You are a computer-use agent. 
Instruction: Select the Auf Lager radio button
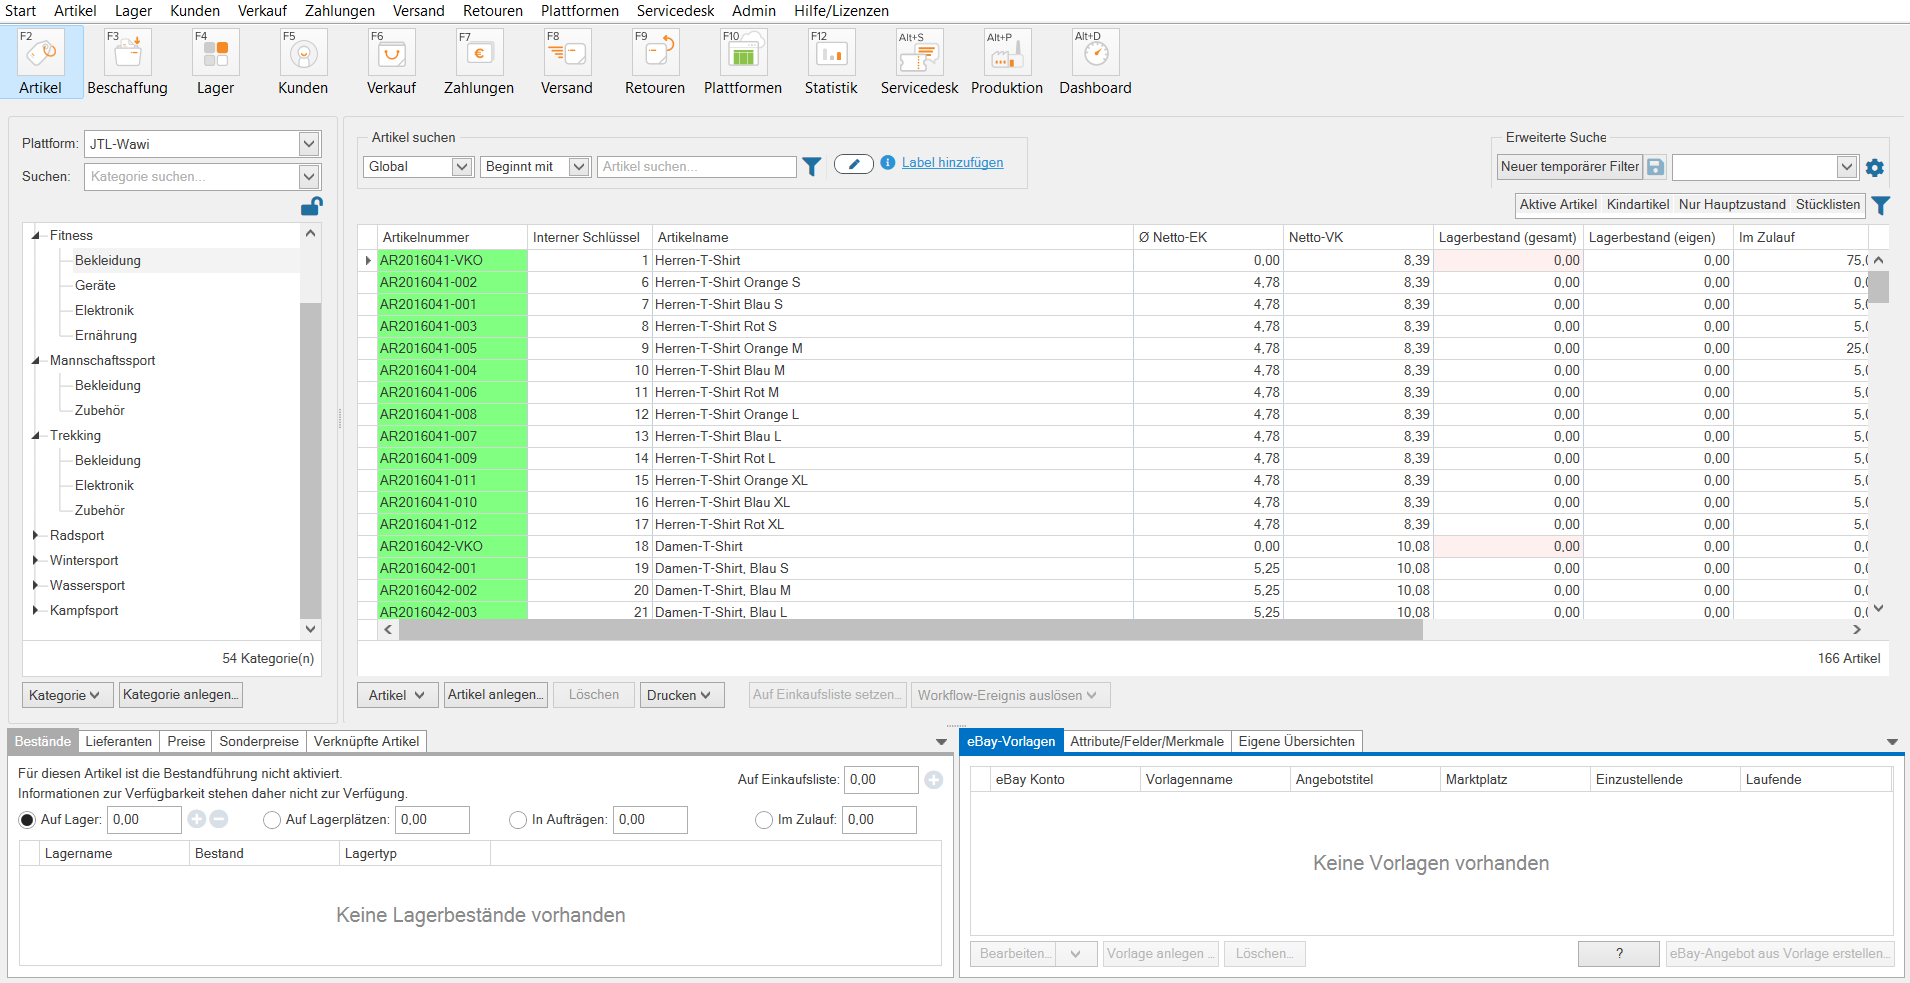27,820
